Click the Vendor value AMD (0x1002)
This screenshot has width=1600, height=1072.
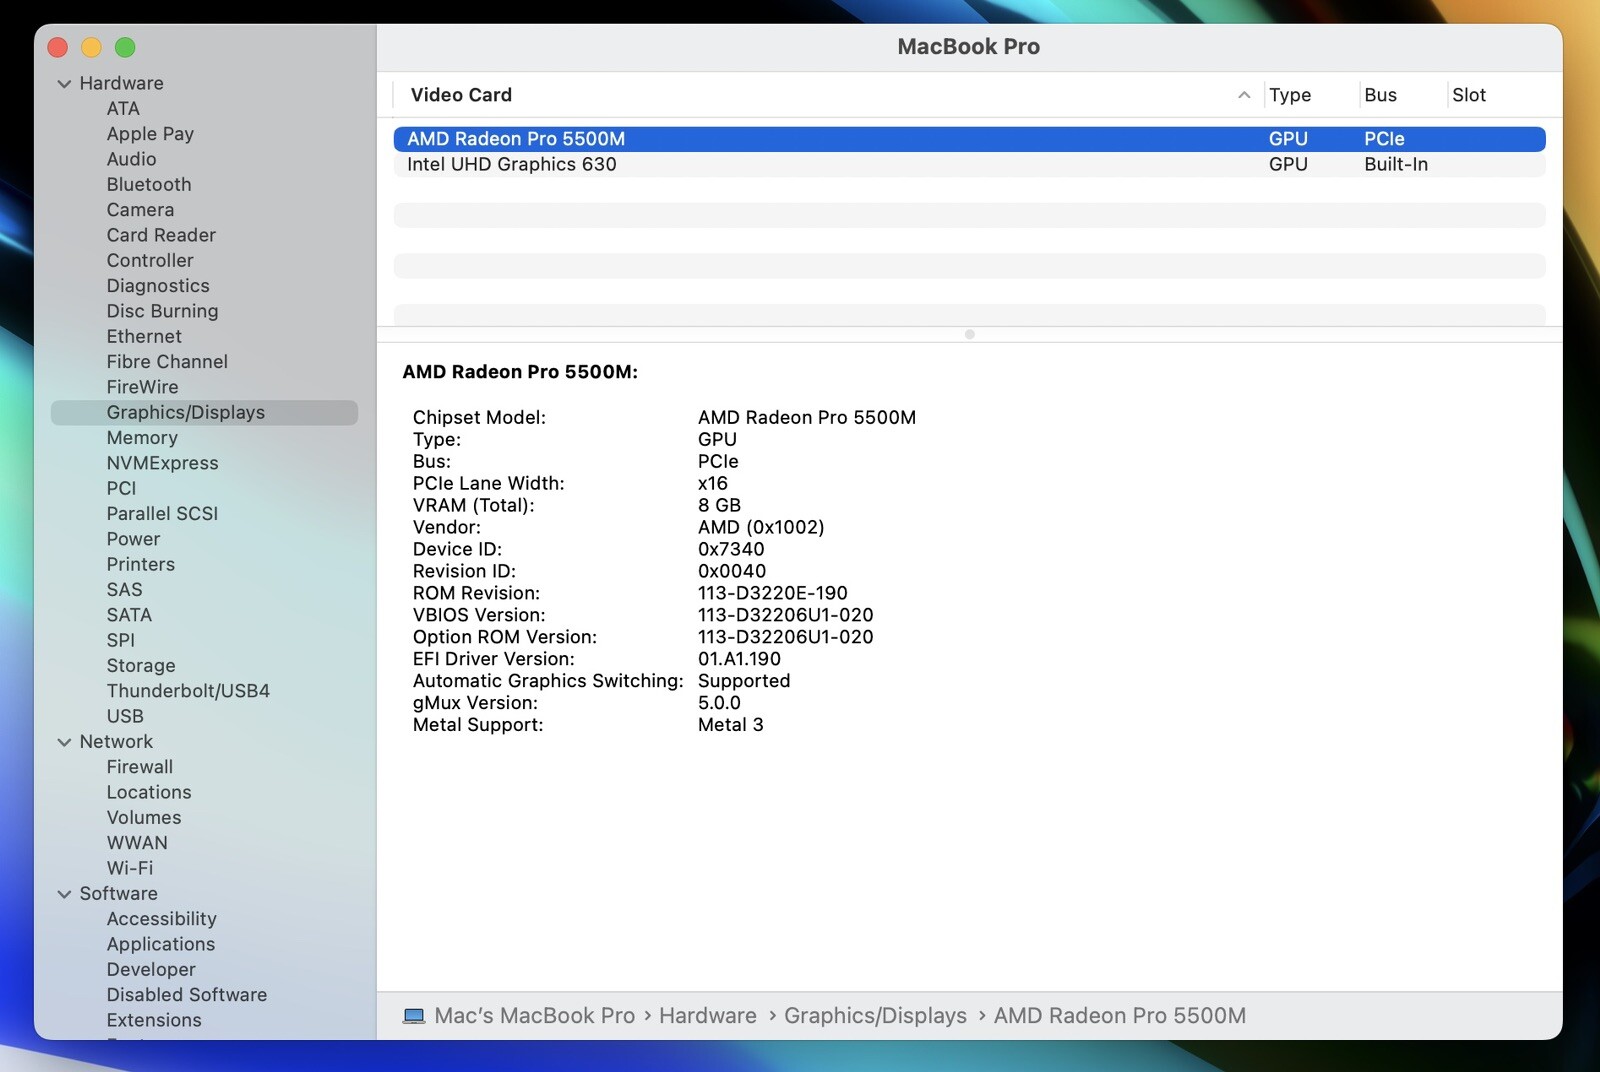761,527
